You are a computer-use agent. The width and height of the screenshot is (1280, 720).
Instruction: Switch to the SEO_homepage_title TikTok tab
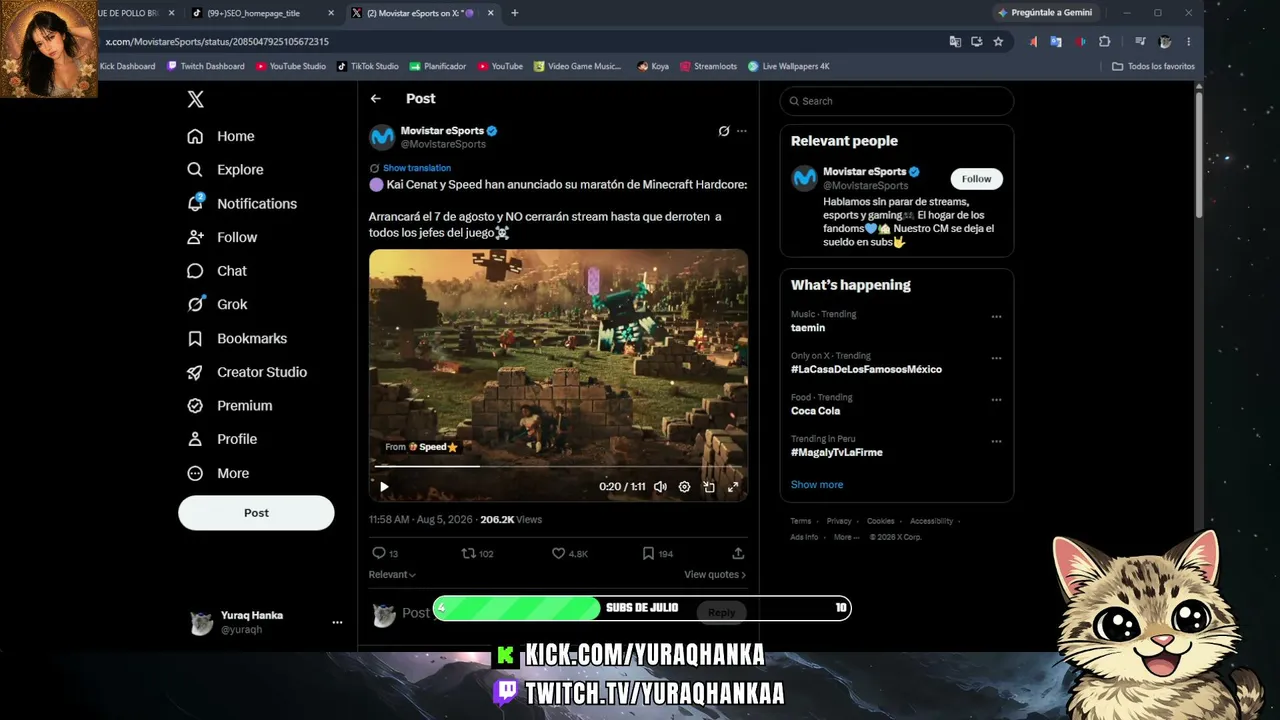[261, 13]
